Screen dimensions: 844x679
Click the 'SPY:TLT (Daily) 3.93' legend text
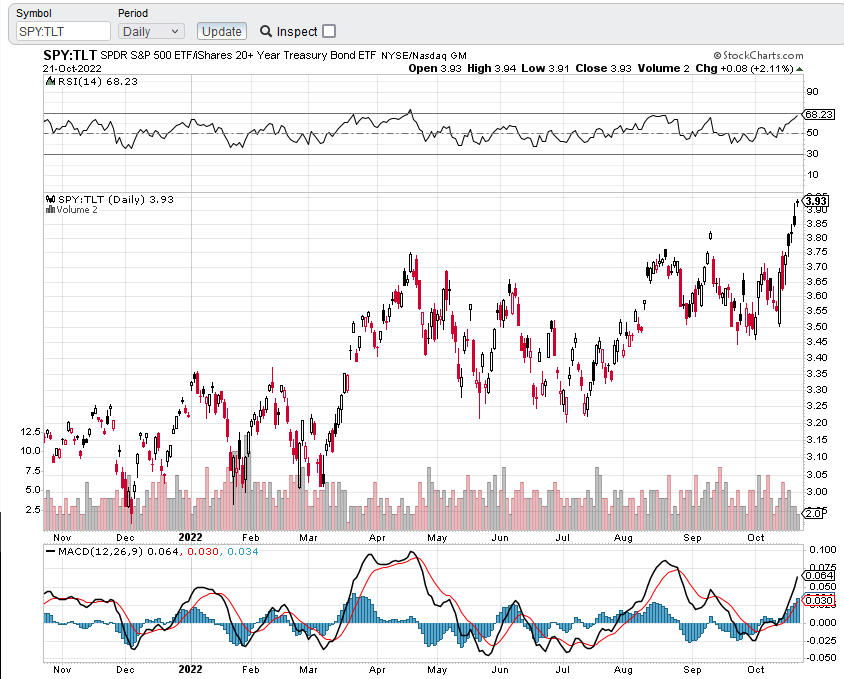click(116, 199)
